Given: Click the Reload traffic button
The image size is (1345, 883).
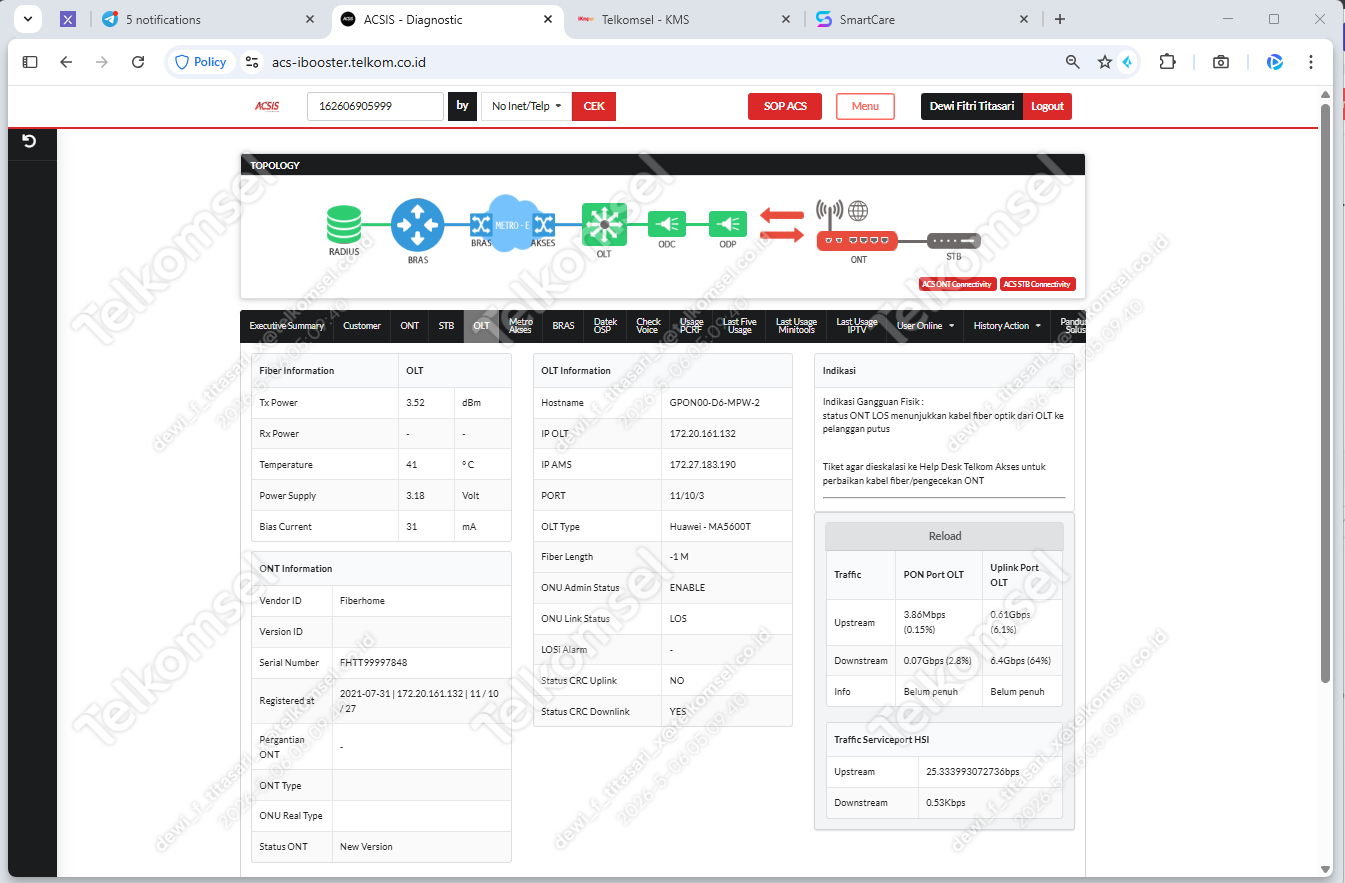Looking at the screenshot, I should (x=945, y=536).
